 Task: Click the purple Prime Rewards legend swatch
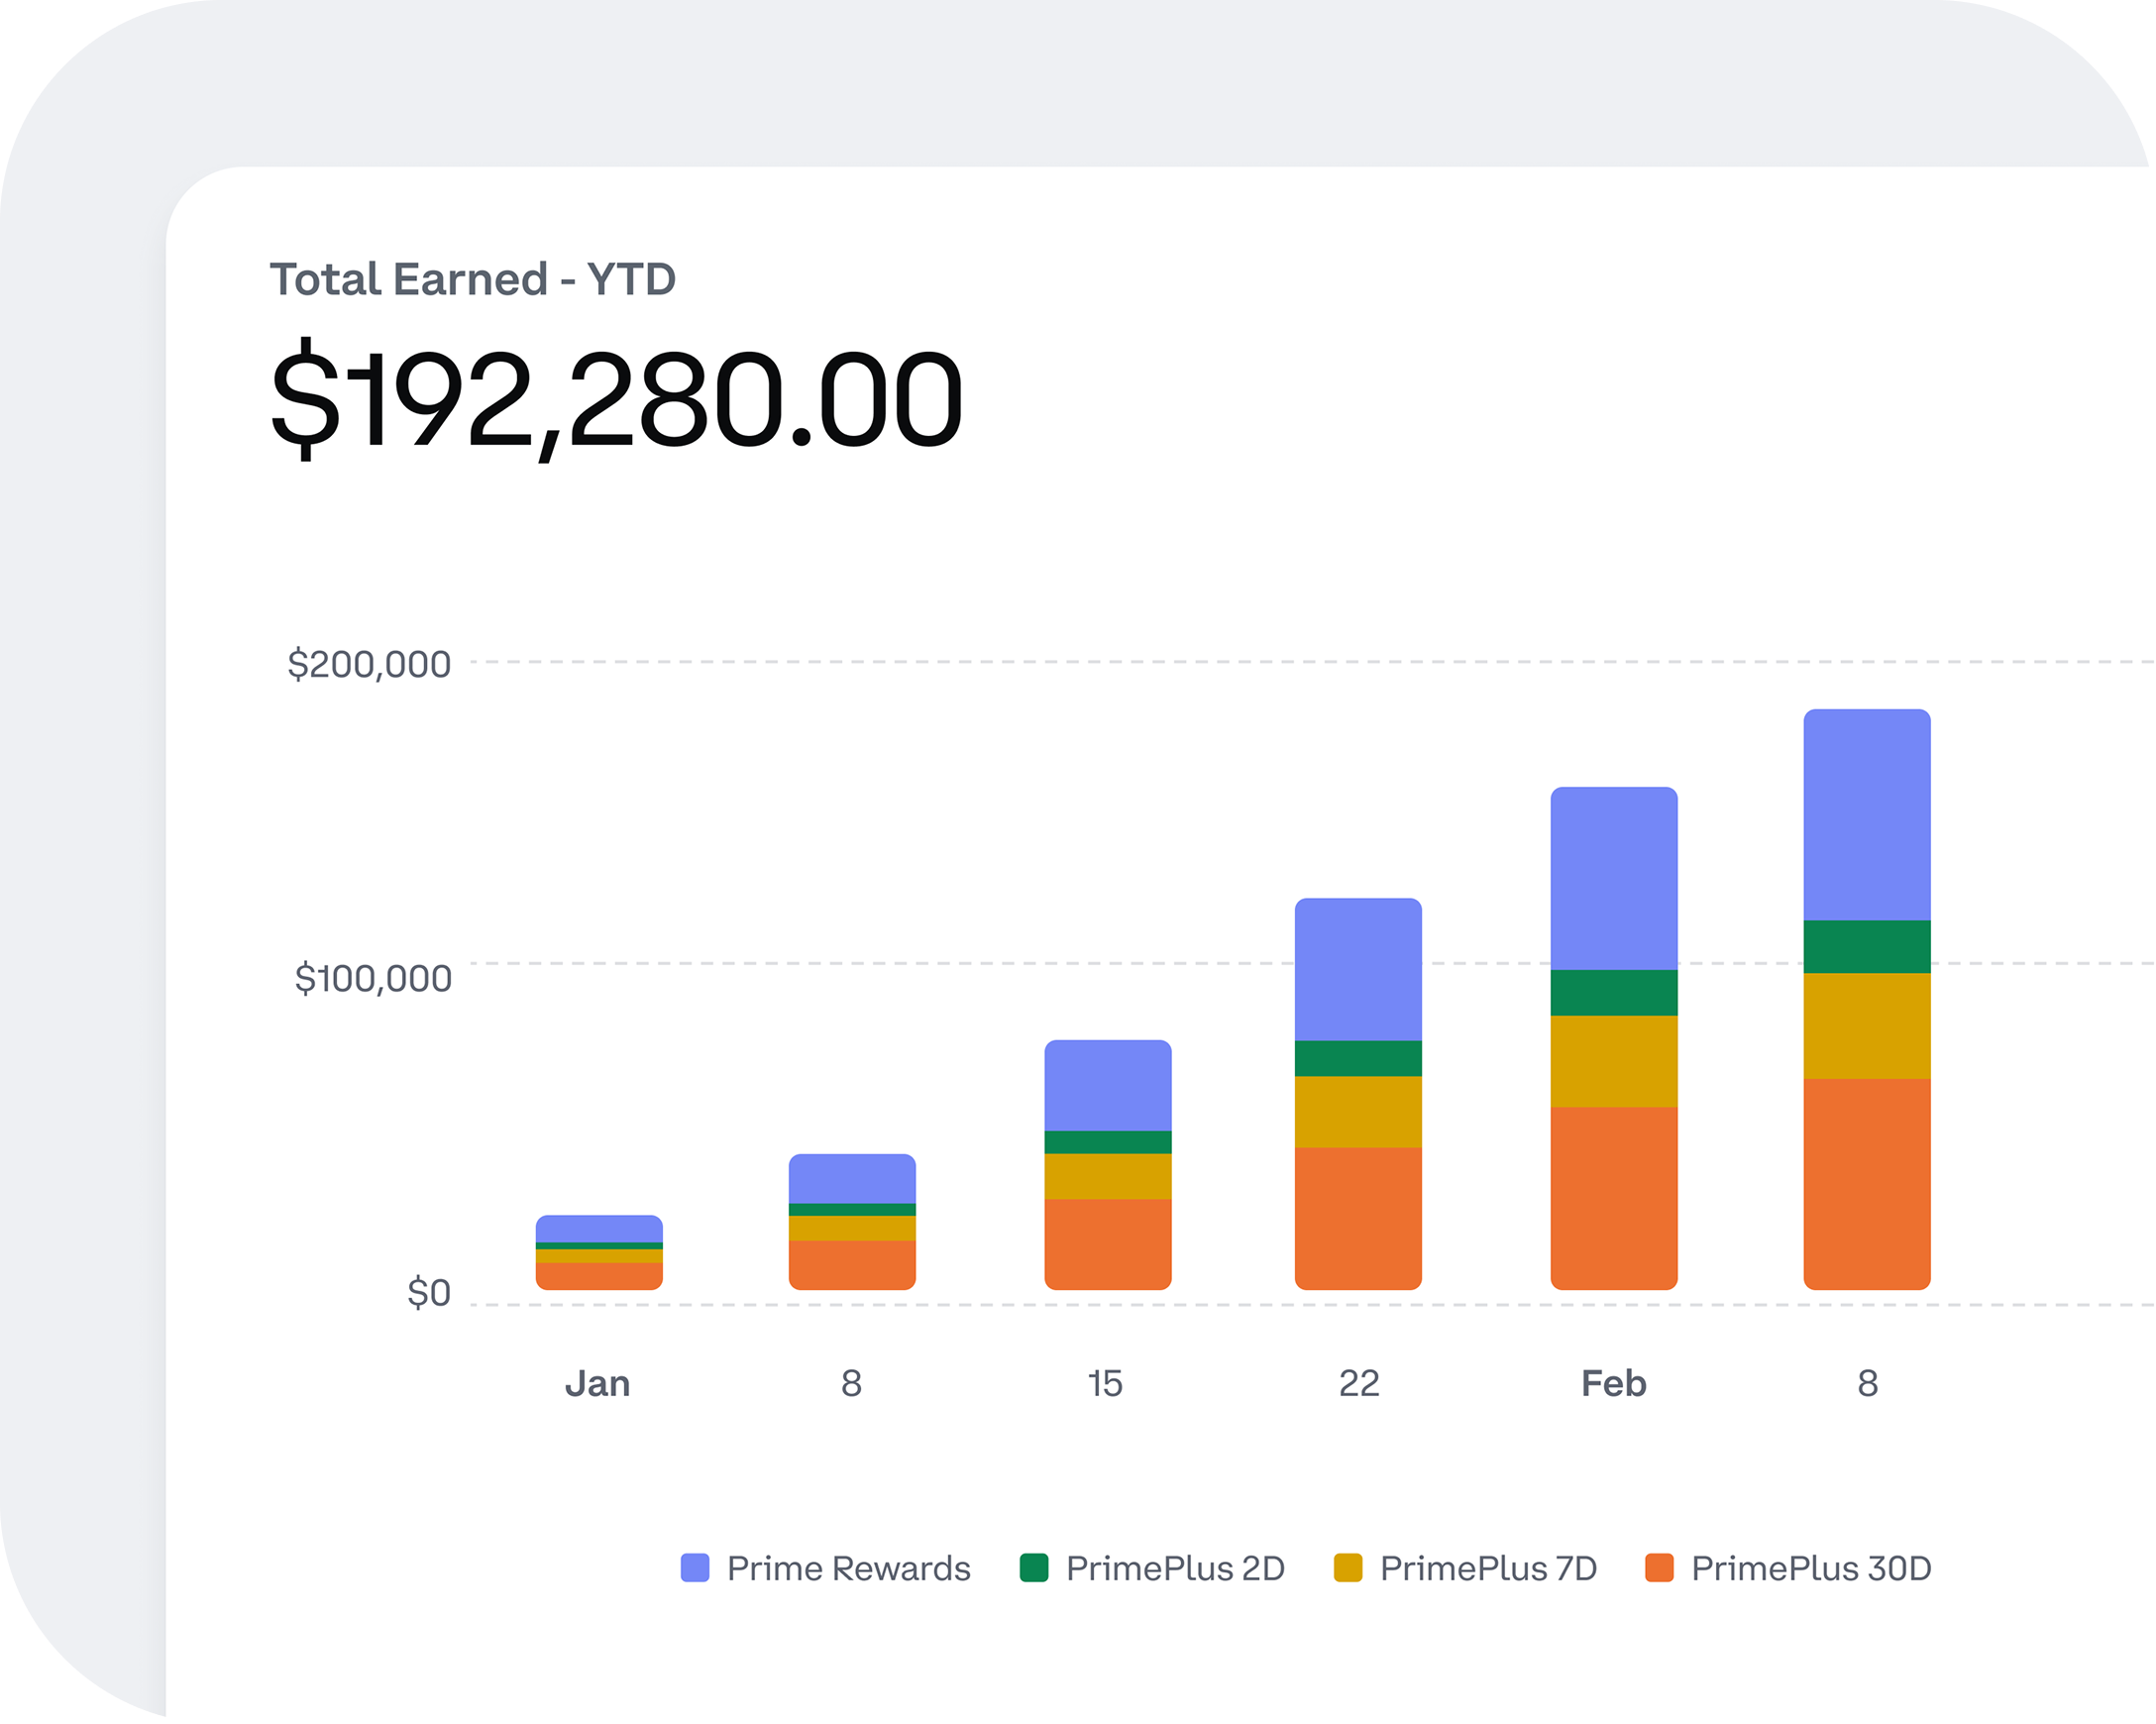click(x=698, y=1568)
